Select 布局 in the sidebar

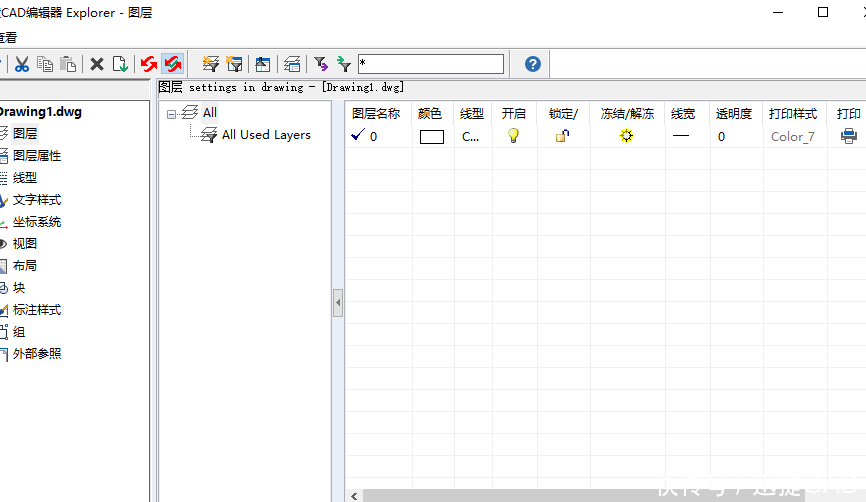(25, 266)
